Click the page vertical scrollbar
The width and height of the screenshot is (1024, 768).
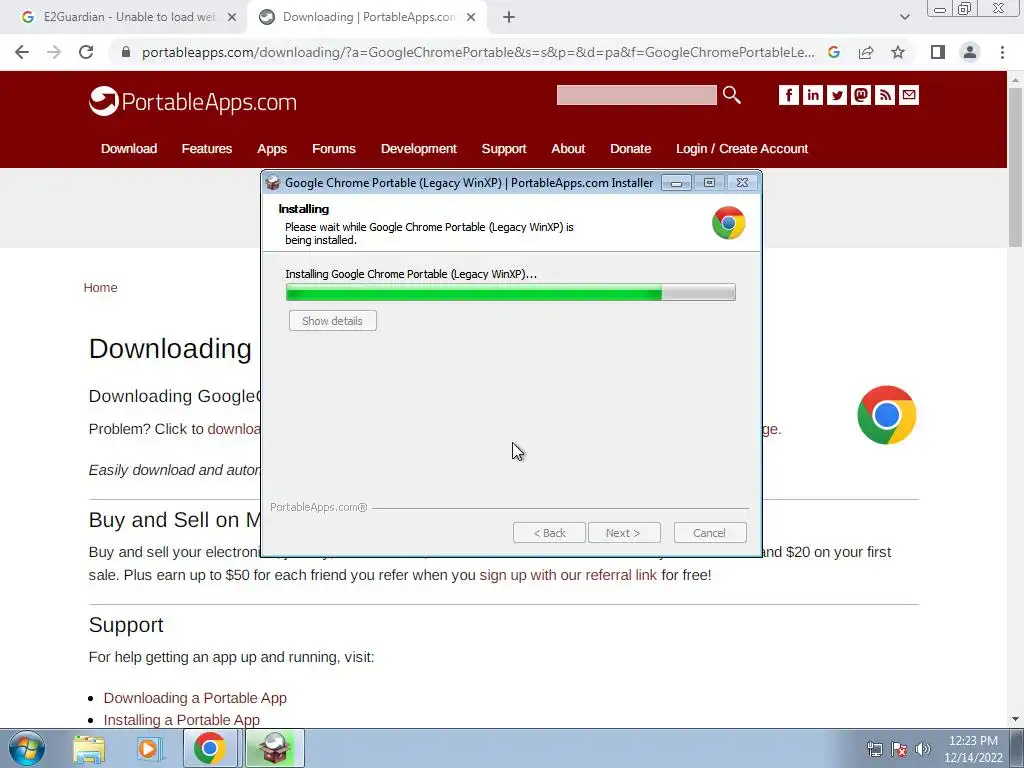coord(1015,167)
